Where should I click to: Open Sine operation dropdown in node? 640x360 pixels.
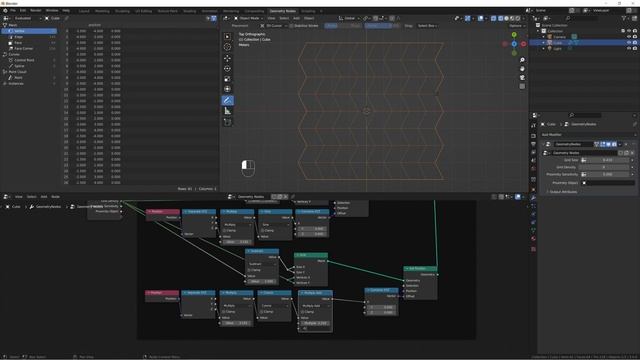point(275,225)
